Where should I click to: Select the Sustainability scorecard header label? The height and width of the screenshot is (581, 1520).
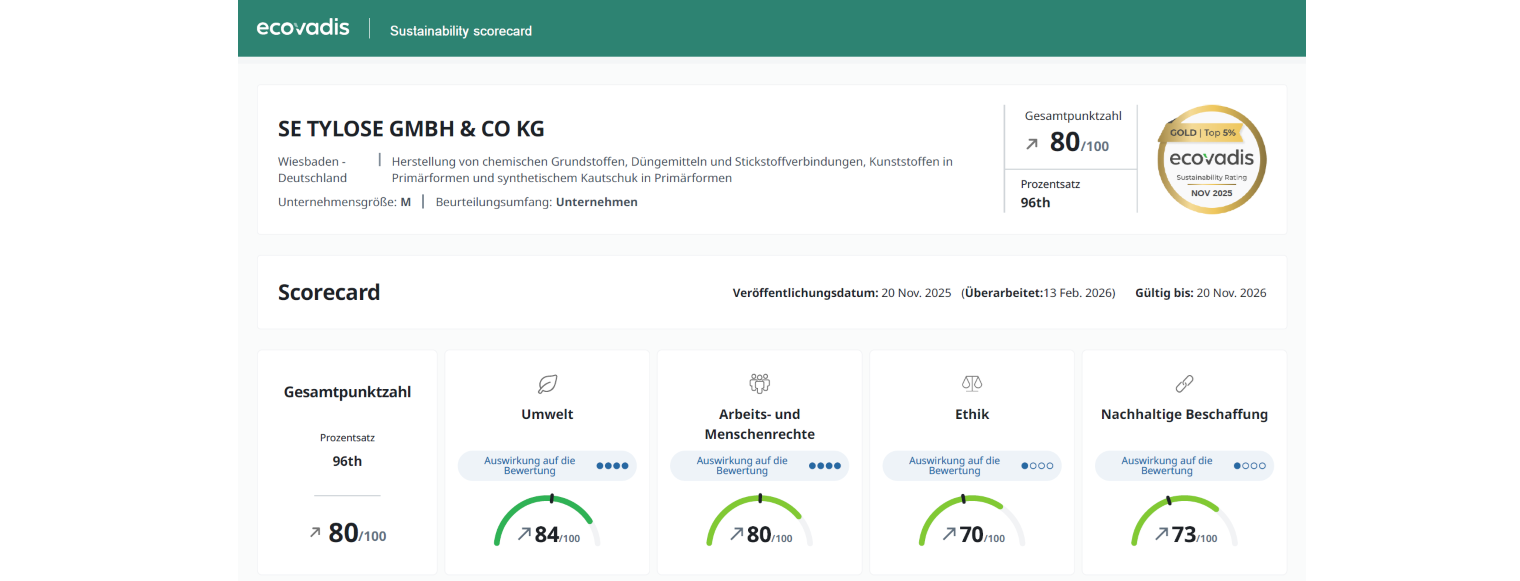(x=460, y=31)
